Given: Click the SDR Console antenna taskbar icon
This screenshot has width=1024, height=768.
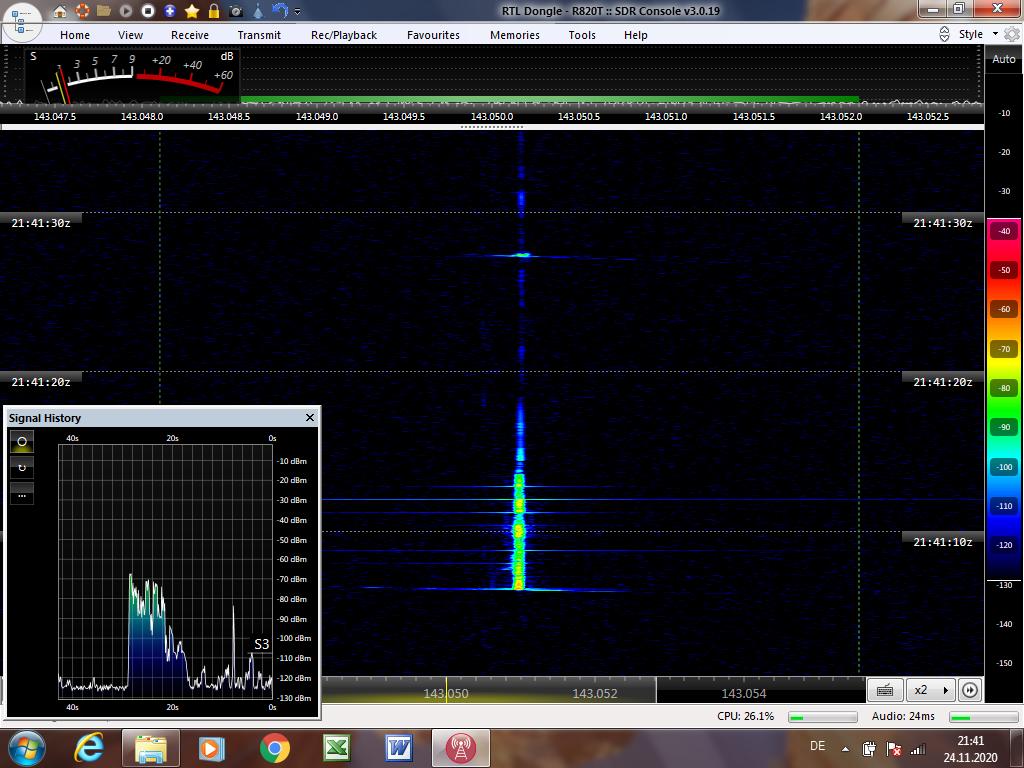Looking at the screenshot, I should click(460, 748).
